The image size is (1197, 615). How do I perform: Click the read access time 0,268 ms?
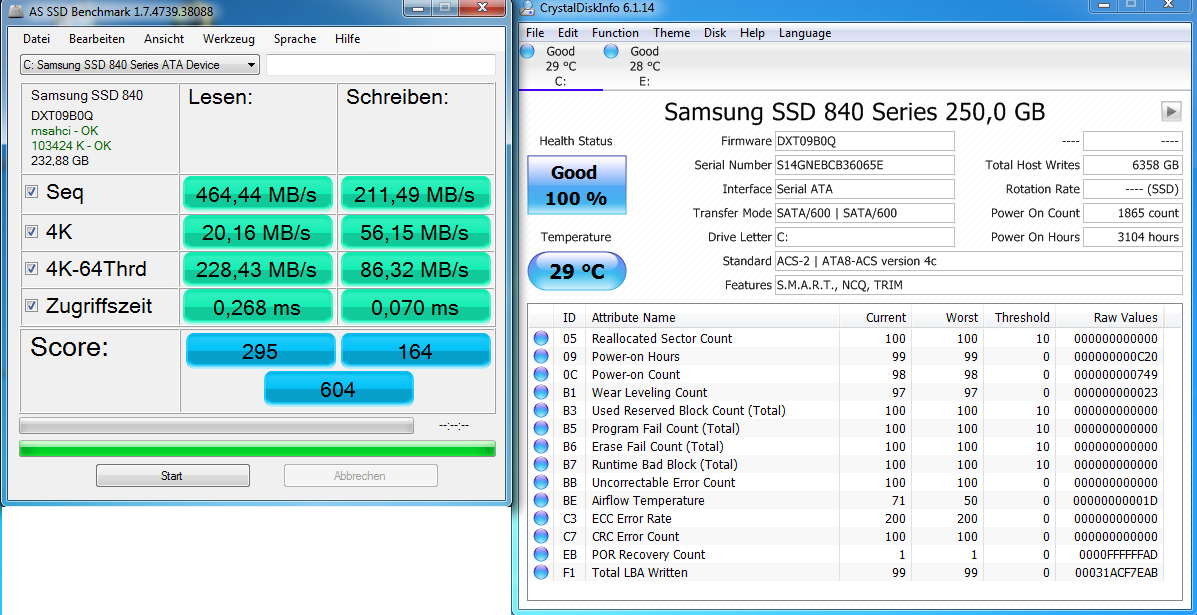click(256, 308)
